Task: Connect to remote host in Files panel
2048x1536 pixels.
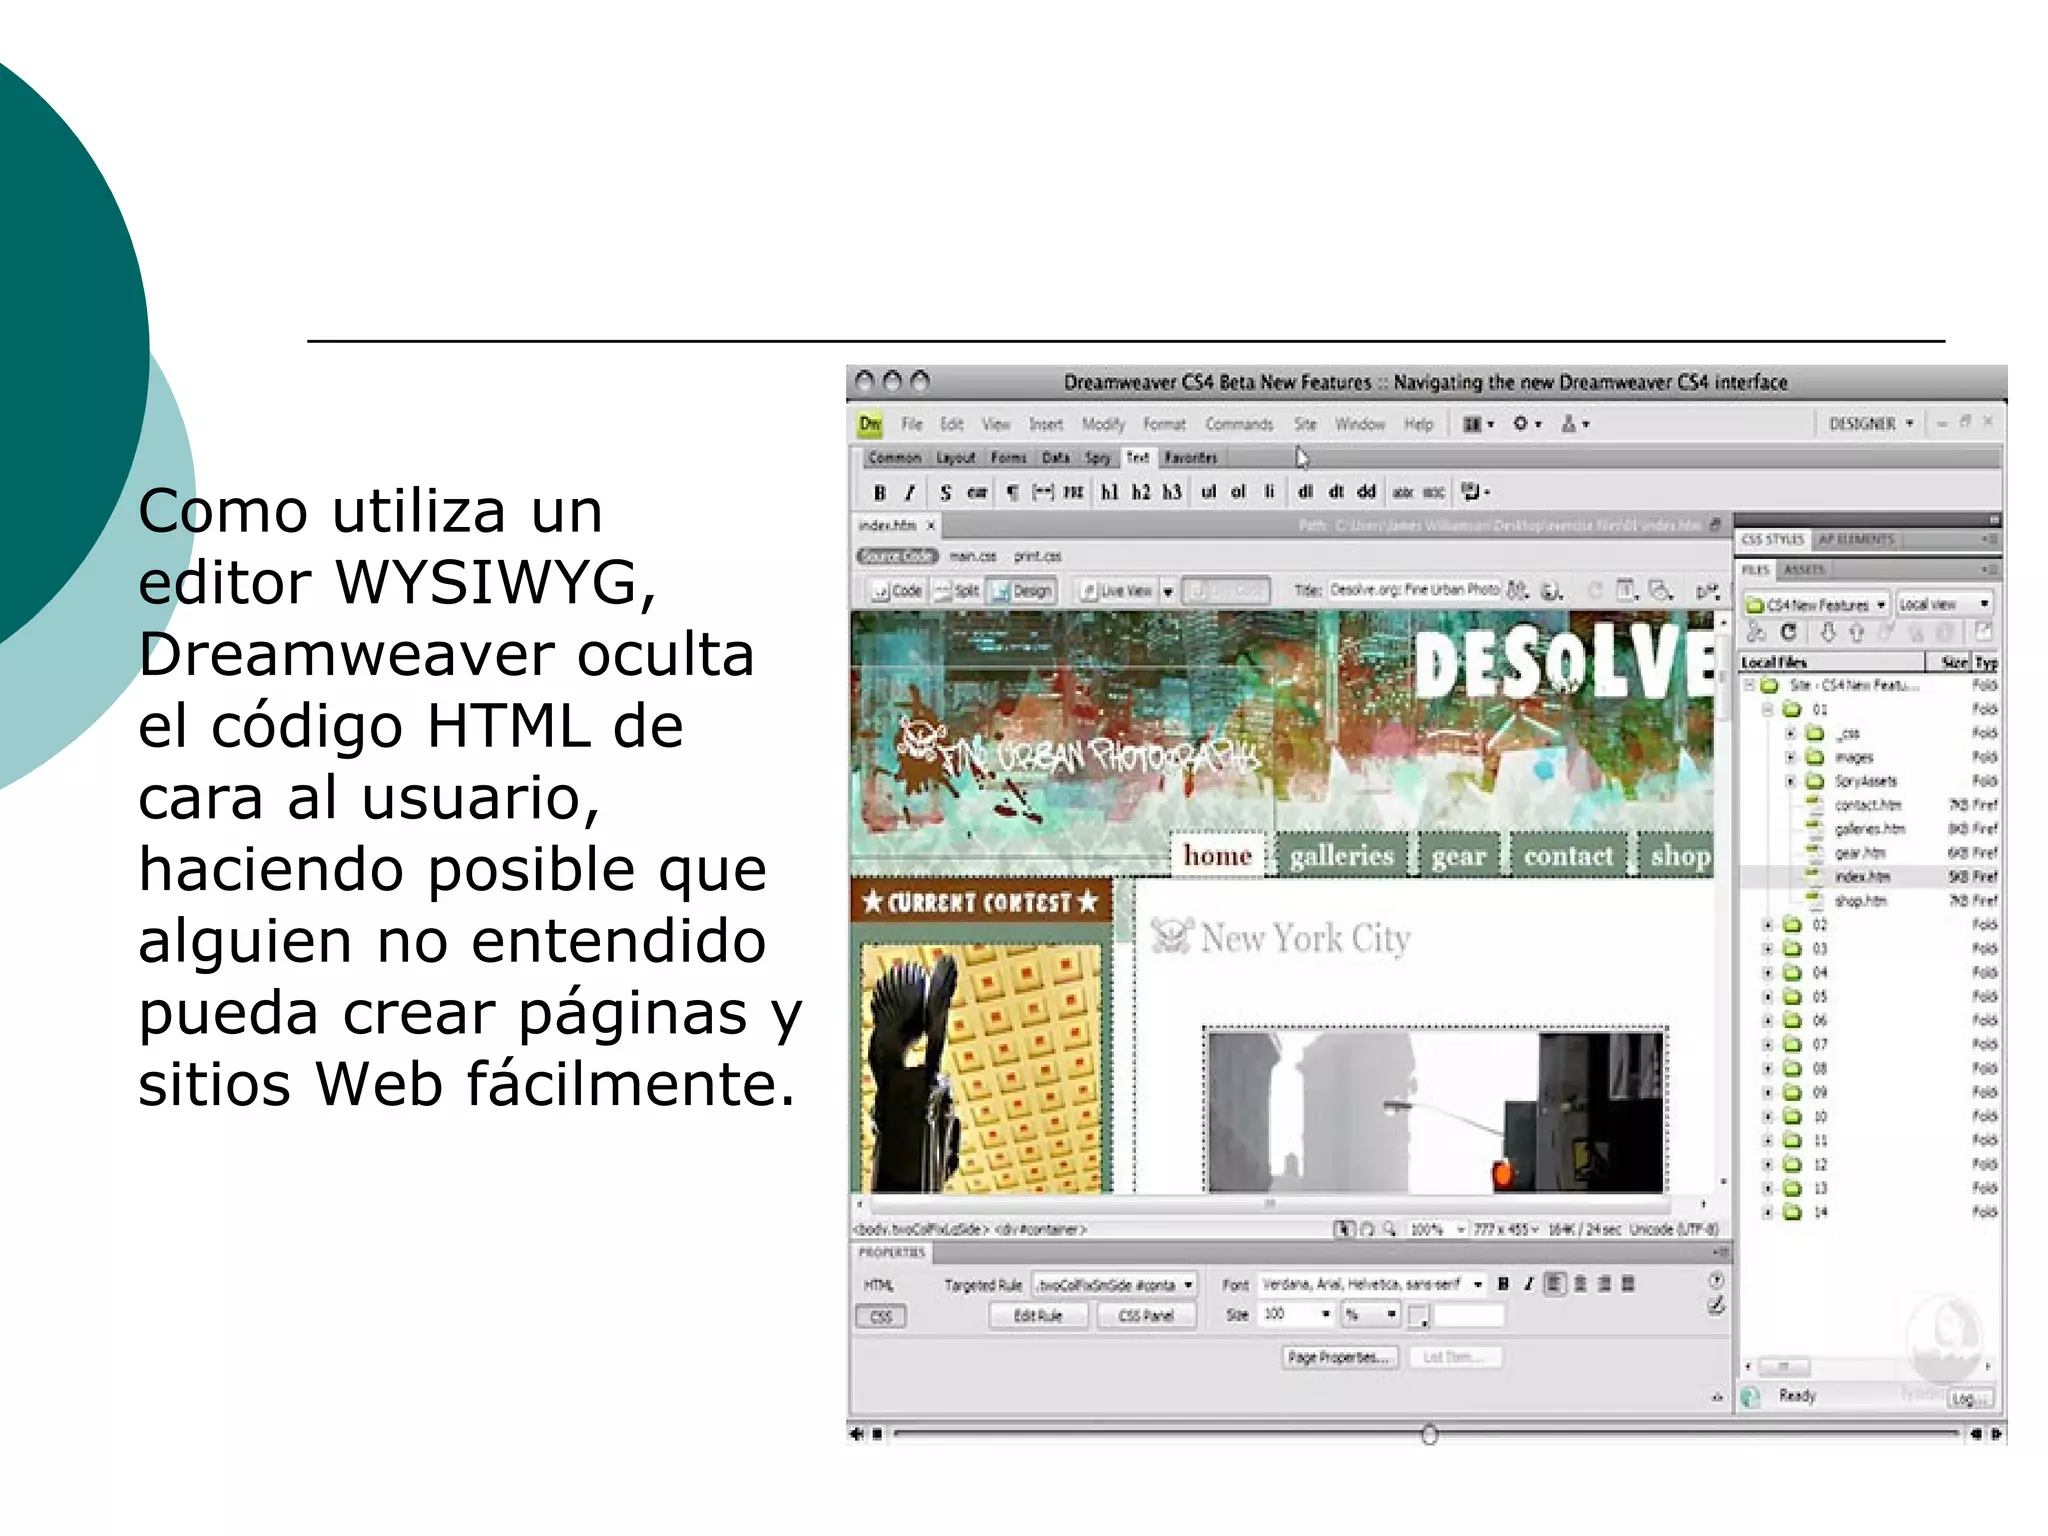Action: 1756,632
